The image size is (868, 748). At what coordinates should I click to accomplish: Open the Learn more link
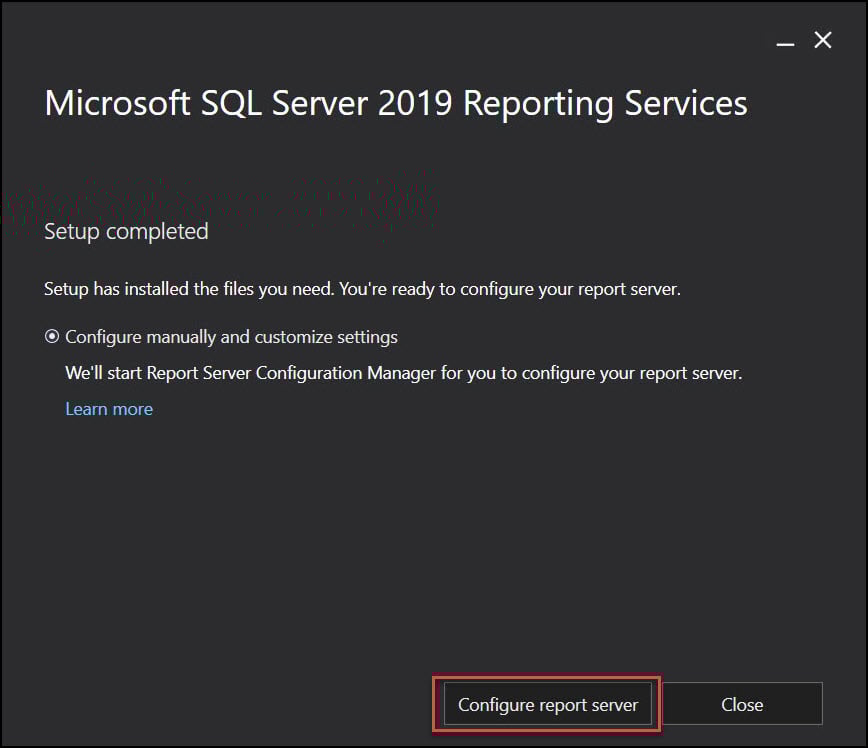click(109, 409)
